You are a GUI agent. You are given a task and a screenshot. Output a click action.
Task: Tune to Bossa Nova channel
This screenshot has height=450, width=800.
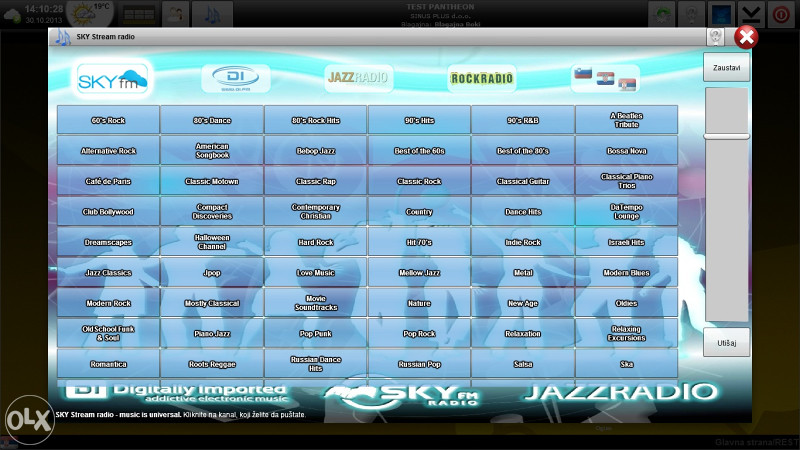click(626, 151)
